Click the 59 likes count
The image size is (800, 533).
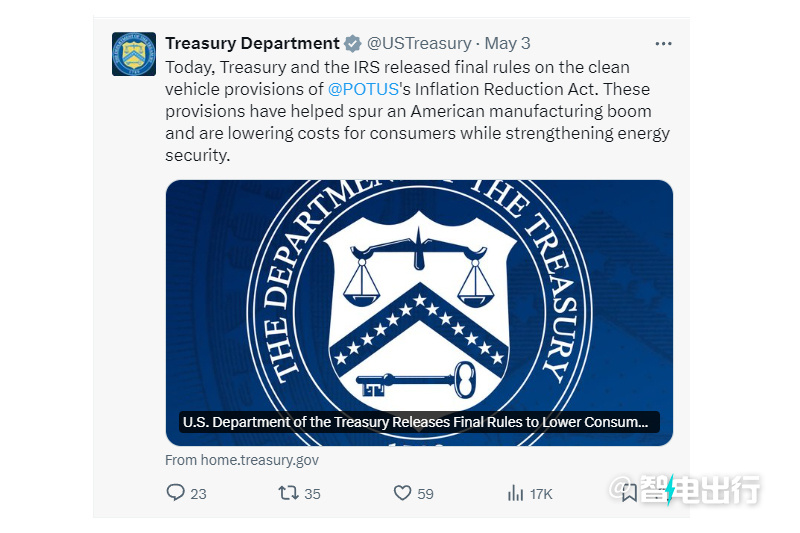(x=426, y=494)
